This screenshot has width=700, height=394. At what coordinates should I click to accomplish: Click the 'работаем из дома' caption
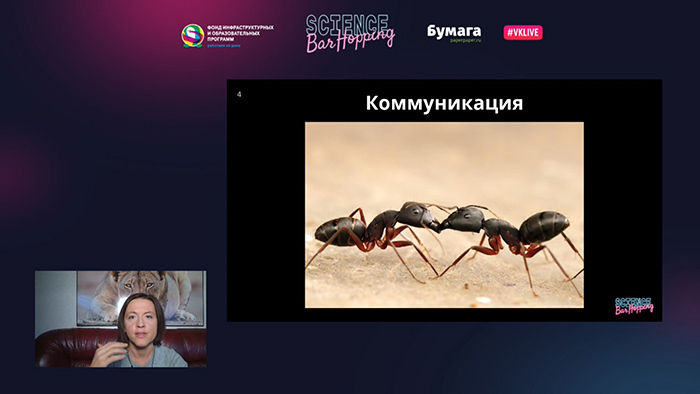coord(224,46)
